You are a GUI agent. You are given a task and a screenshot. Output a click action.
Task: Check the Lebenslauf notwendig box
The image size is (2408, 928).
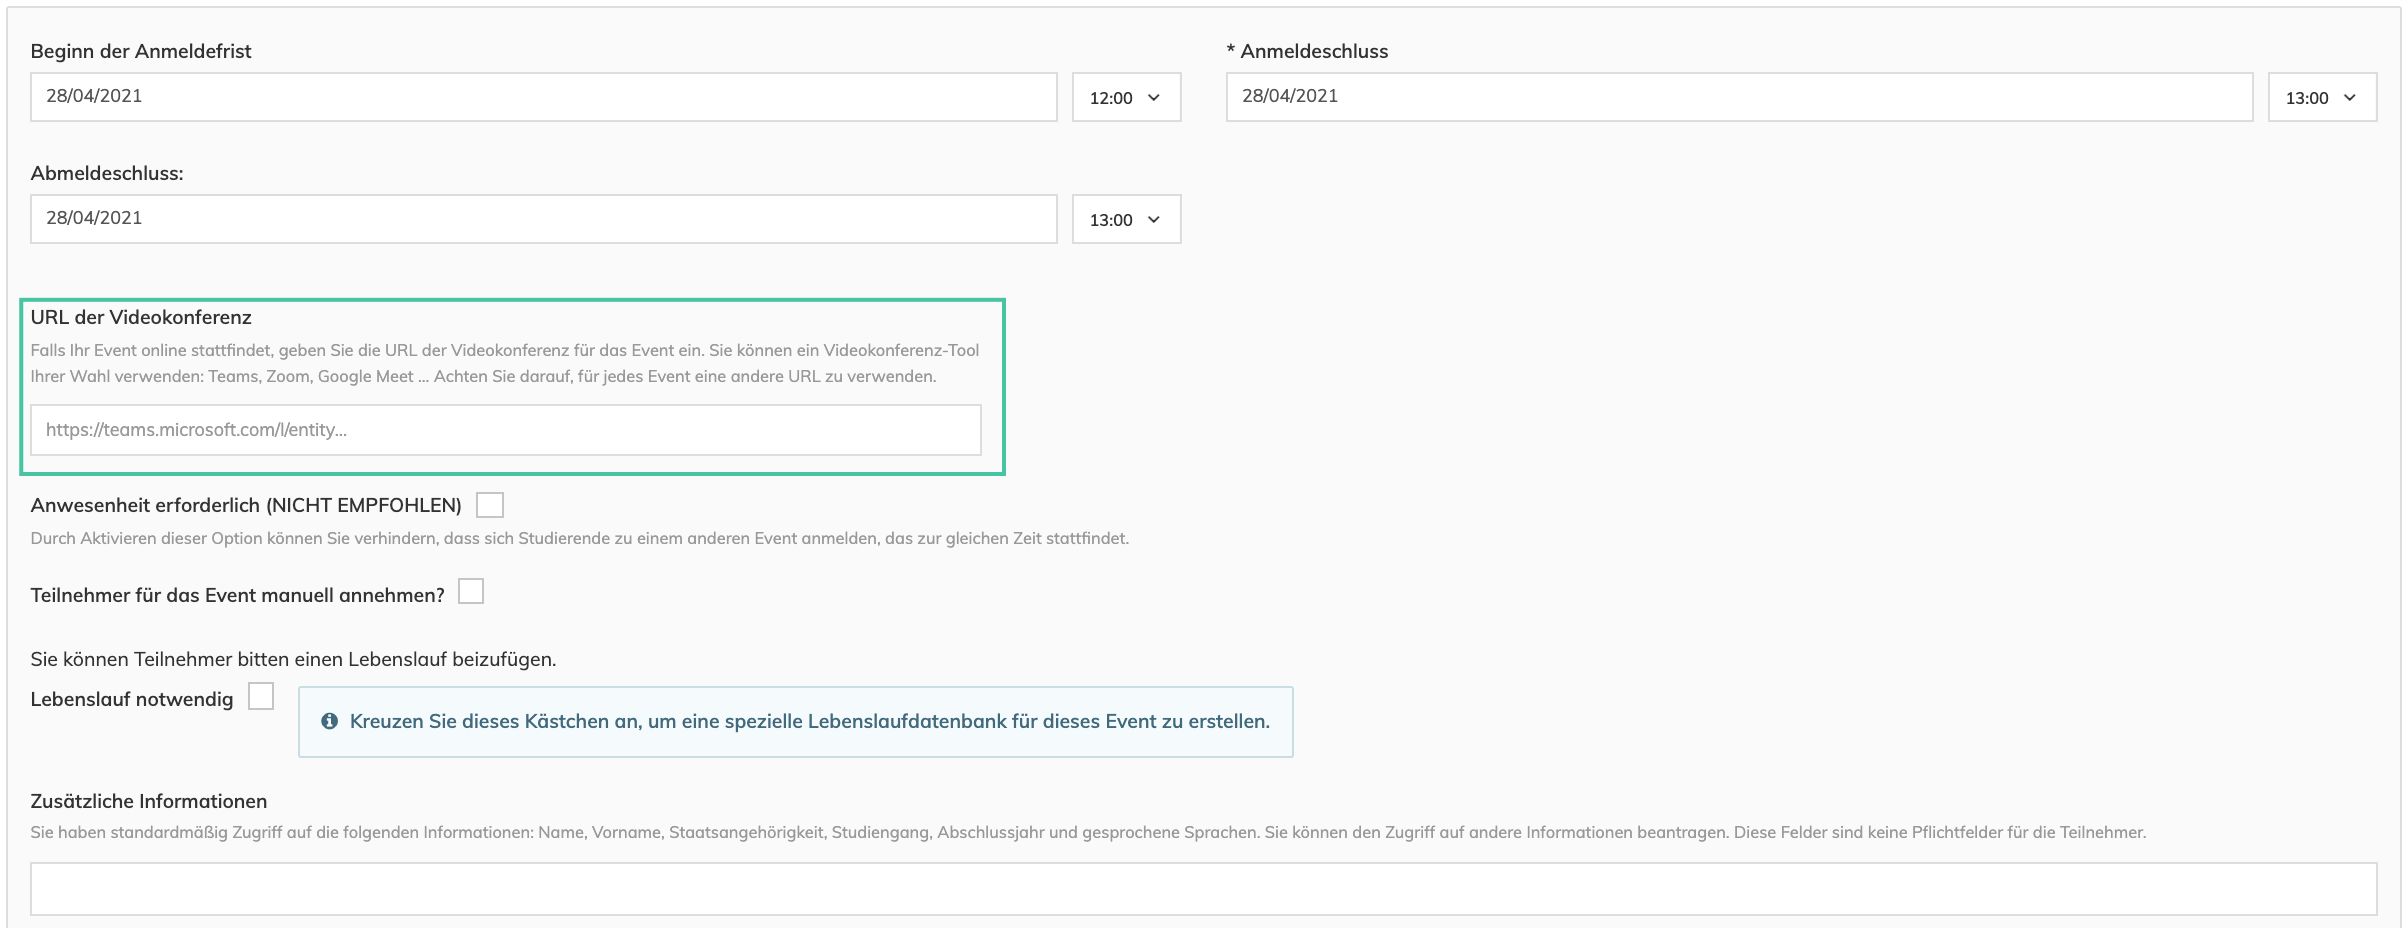261,696
